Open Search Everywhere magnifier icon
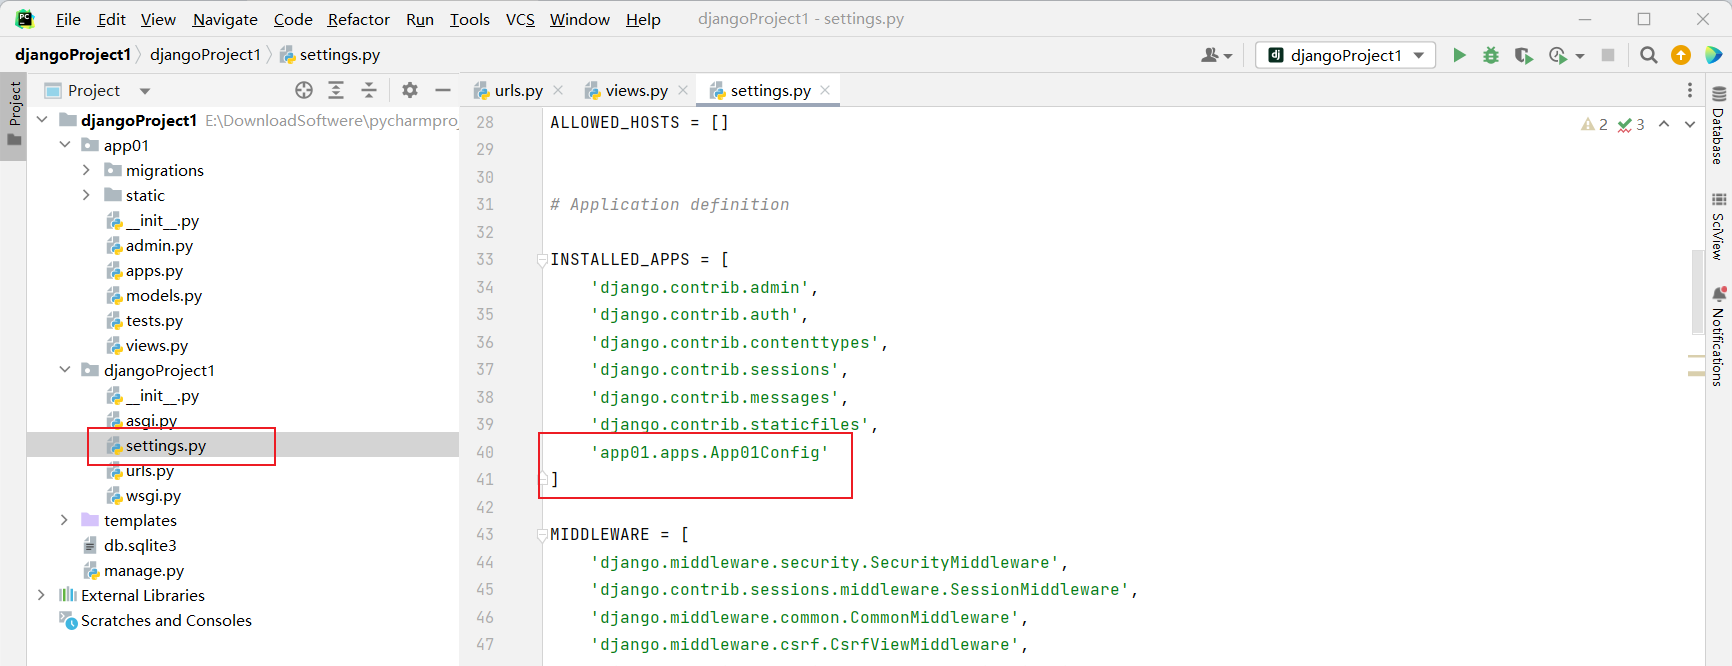 [x=1649, y=55]
